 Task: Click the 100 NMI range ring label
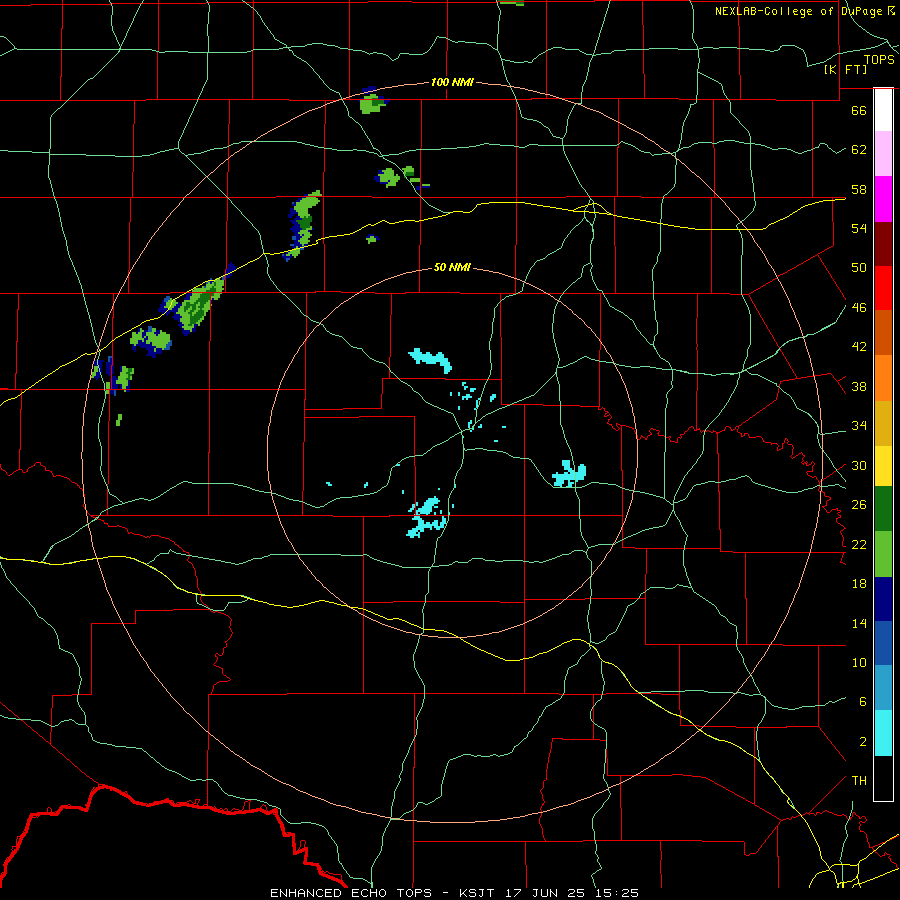tap(452, 82)
